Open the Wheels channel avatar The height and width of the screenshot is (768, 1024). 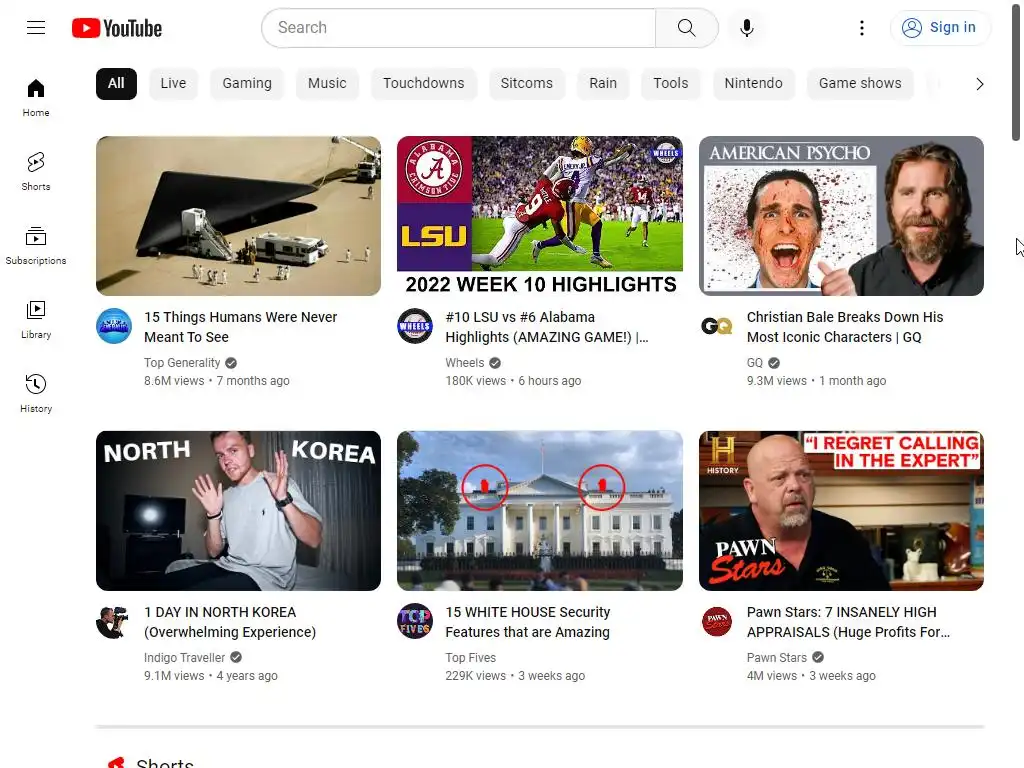pos(415,326)
